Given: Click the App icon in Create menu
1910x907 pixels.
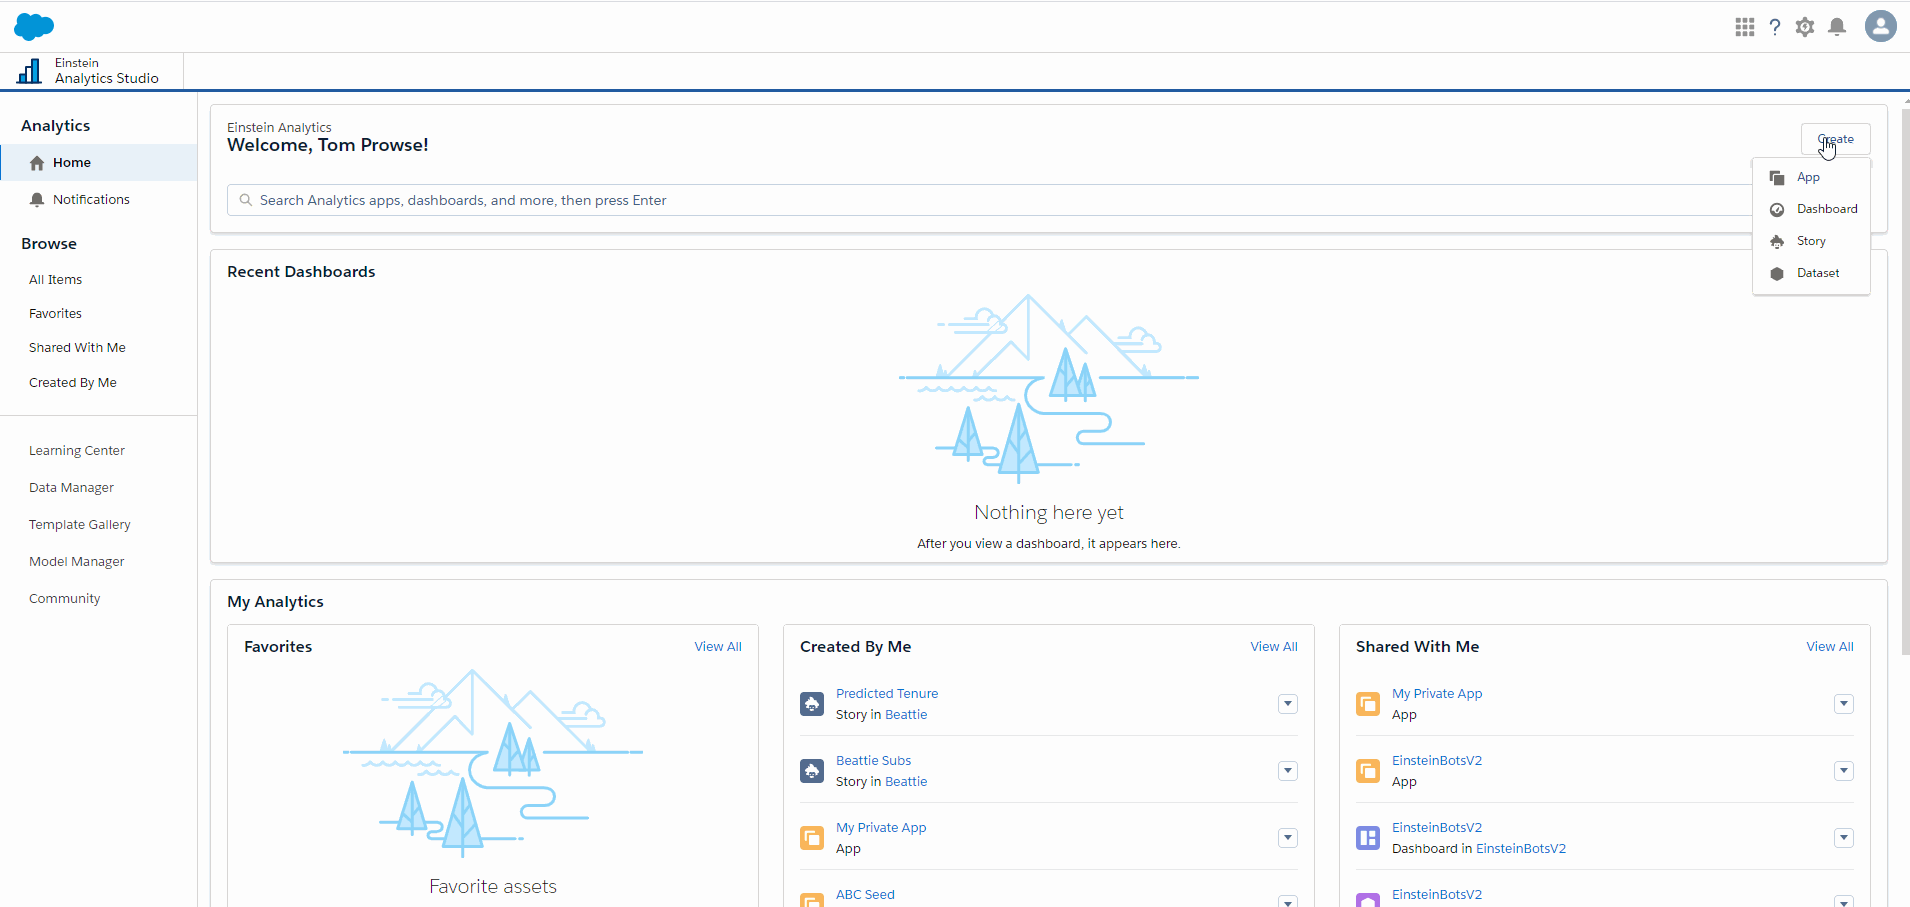Looking at the screenshot, I should pos(1777,178).
